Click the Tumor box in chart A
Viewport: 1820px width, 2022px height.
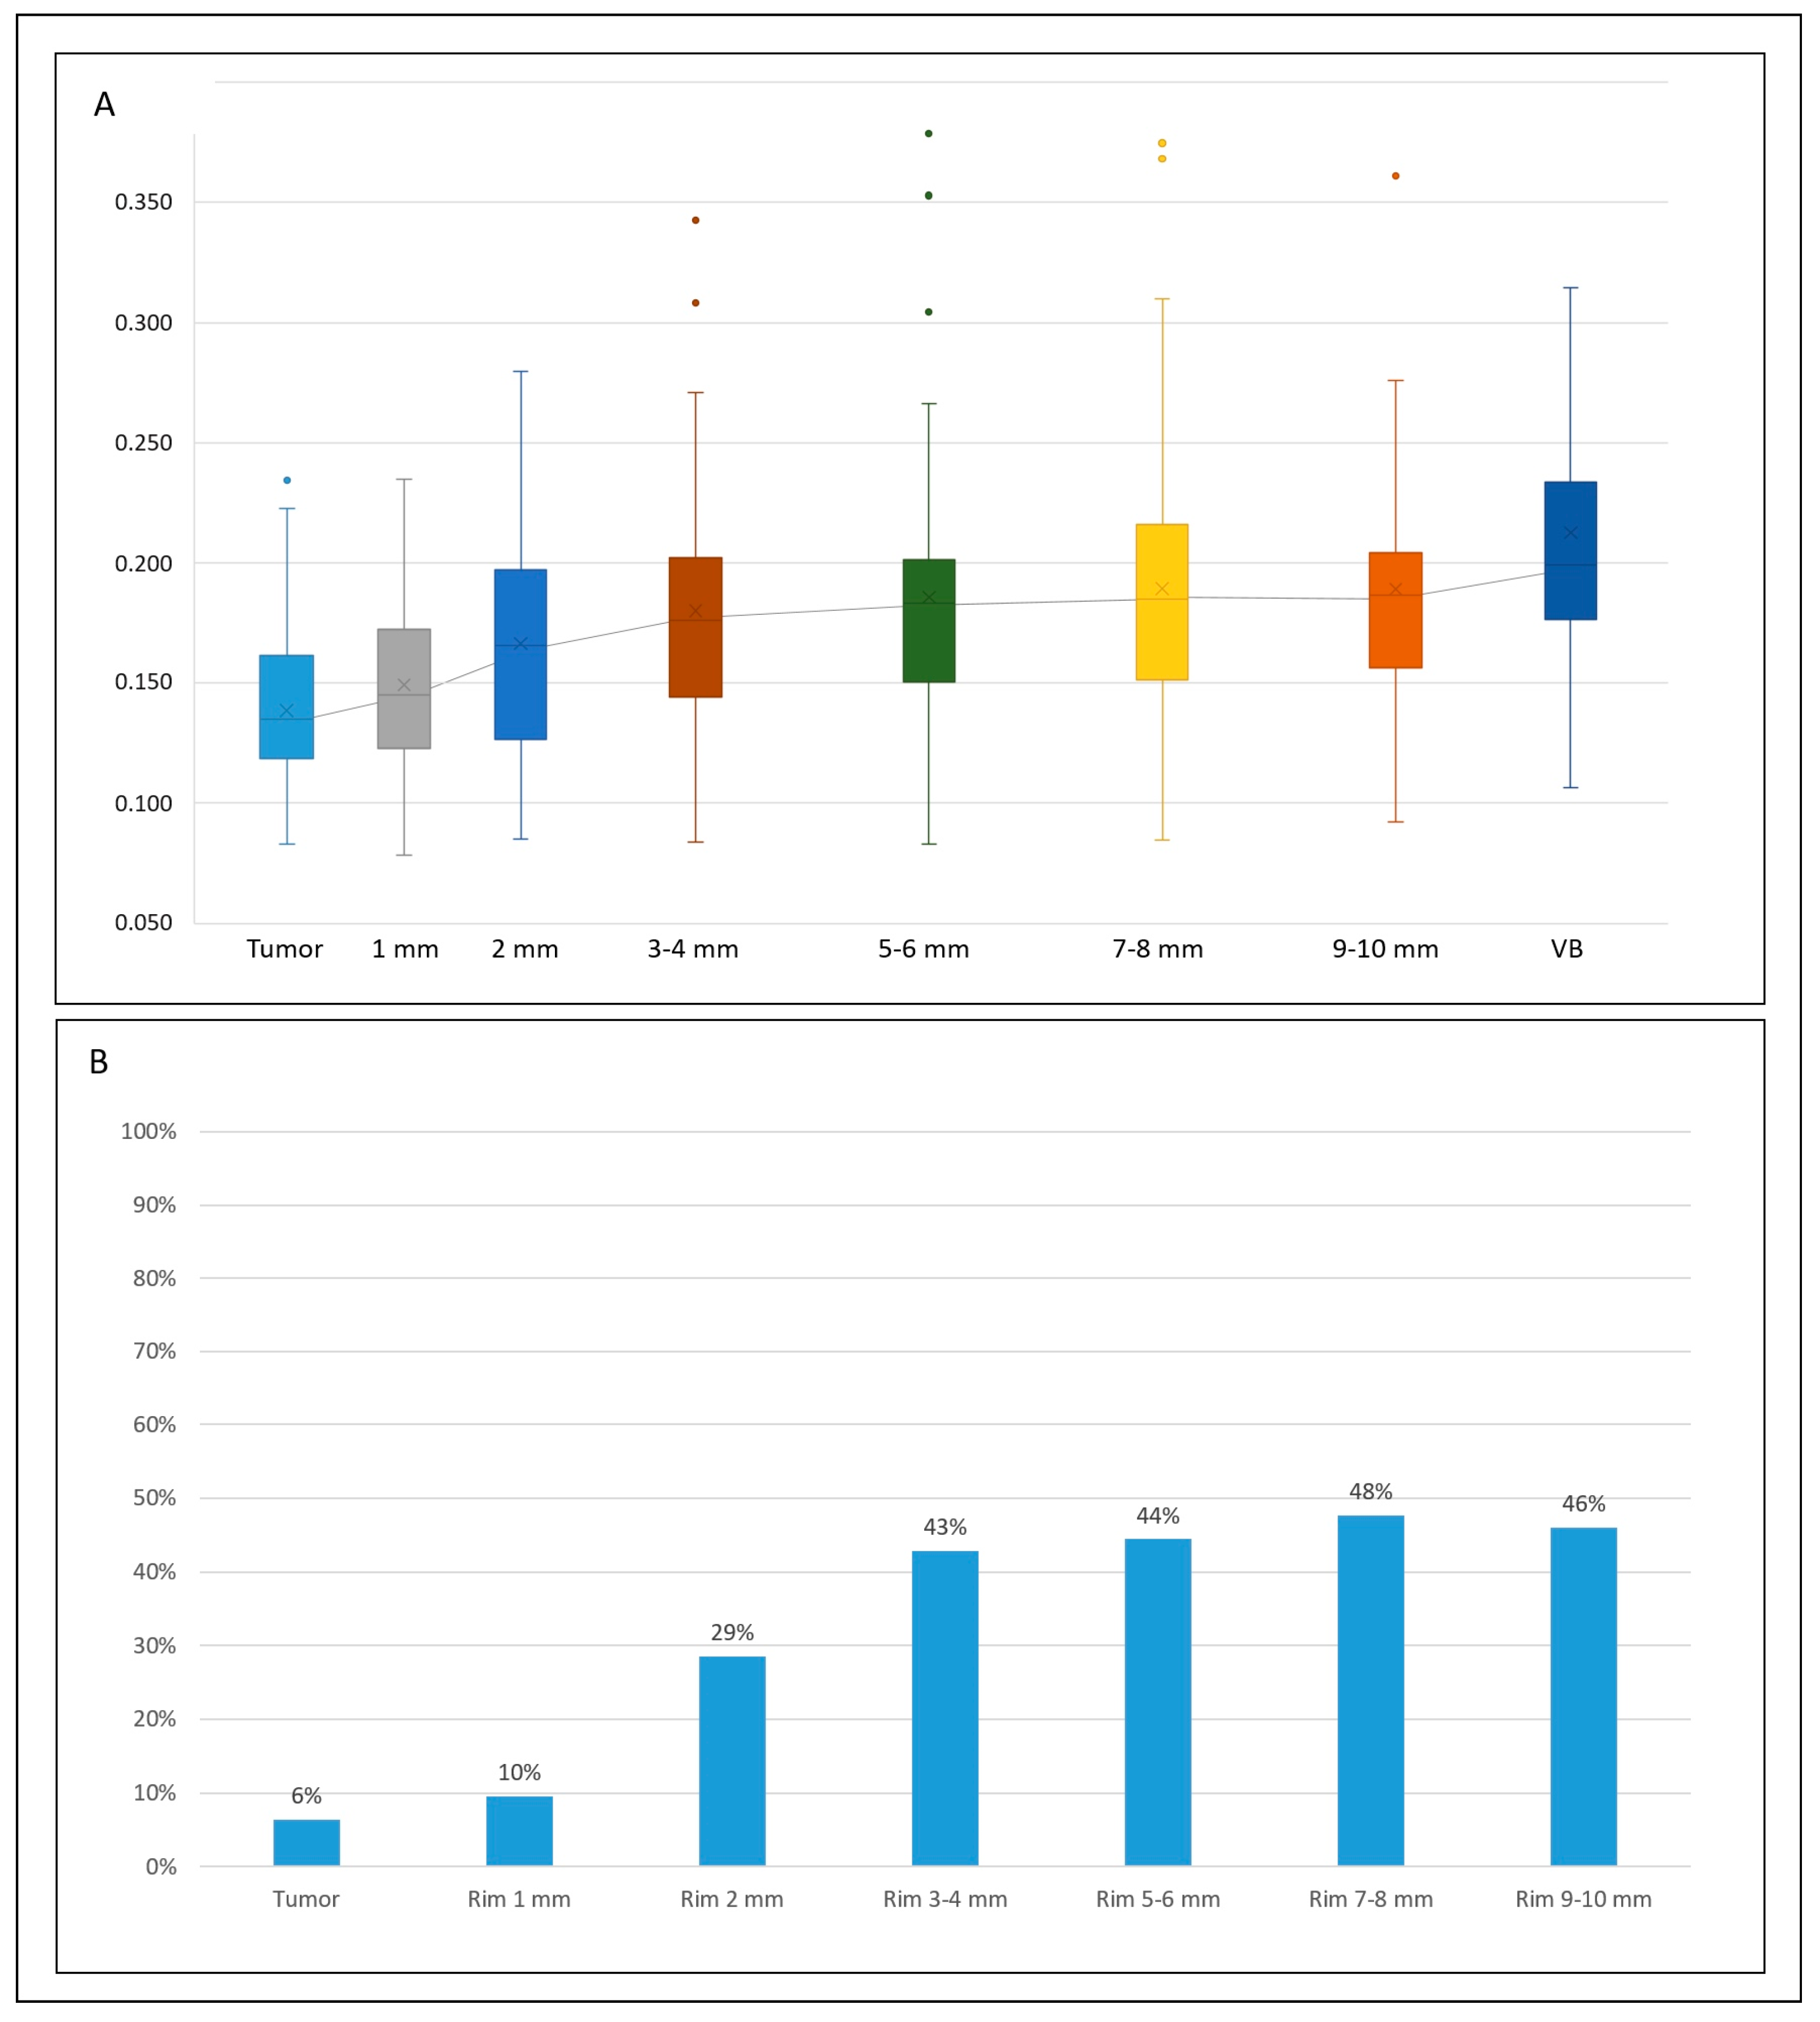point(287,707)
